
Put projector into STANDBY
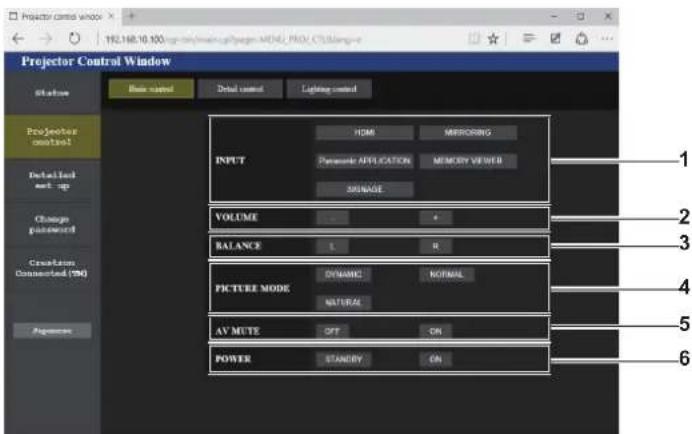[x=343, y=359]
